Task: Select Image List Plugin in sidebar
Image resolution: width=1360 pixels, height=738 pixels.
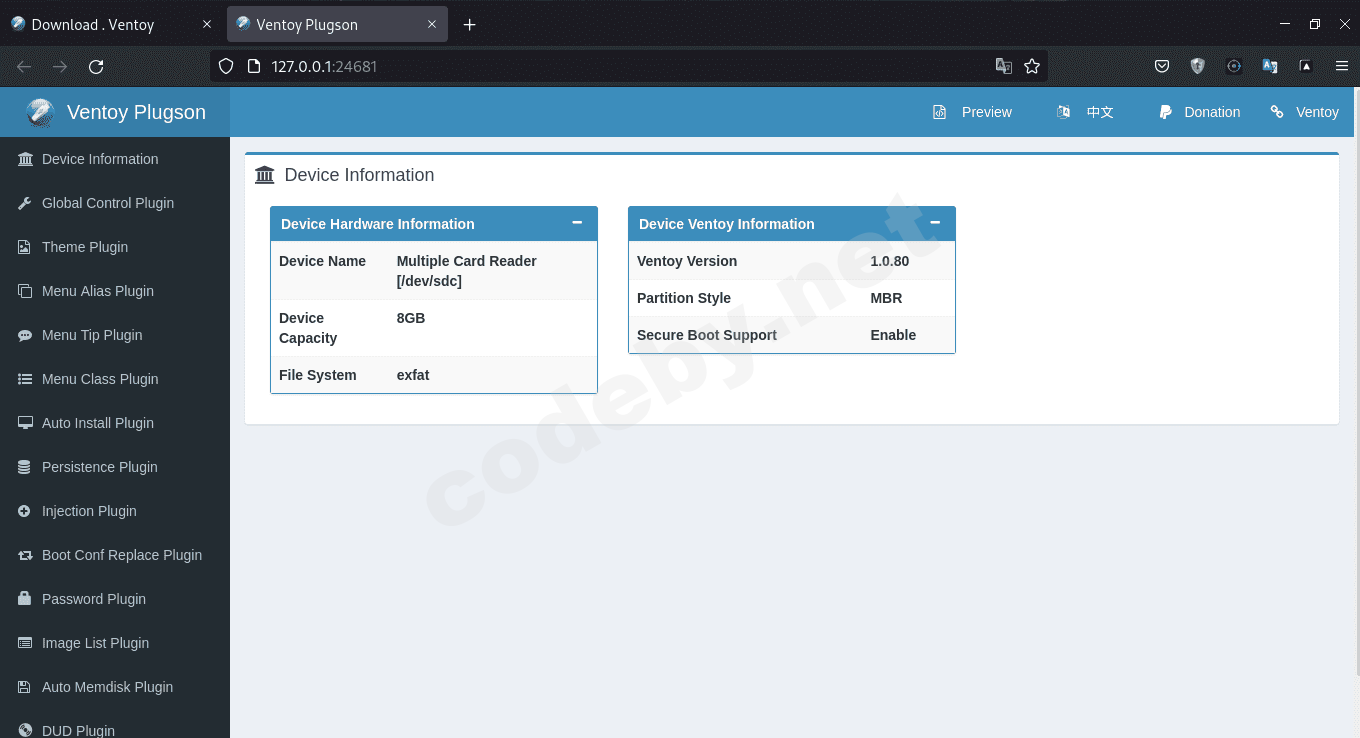Action: [115, 643]
